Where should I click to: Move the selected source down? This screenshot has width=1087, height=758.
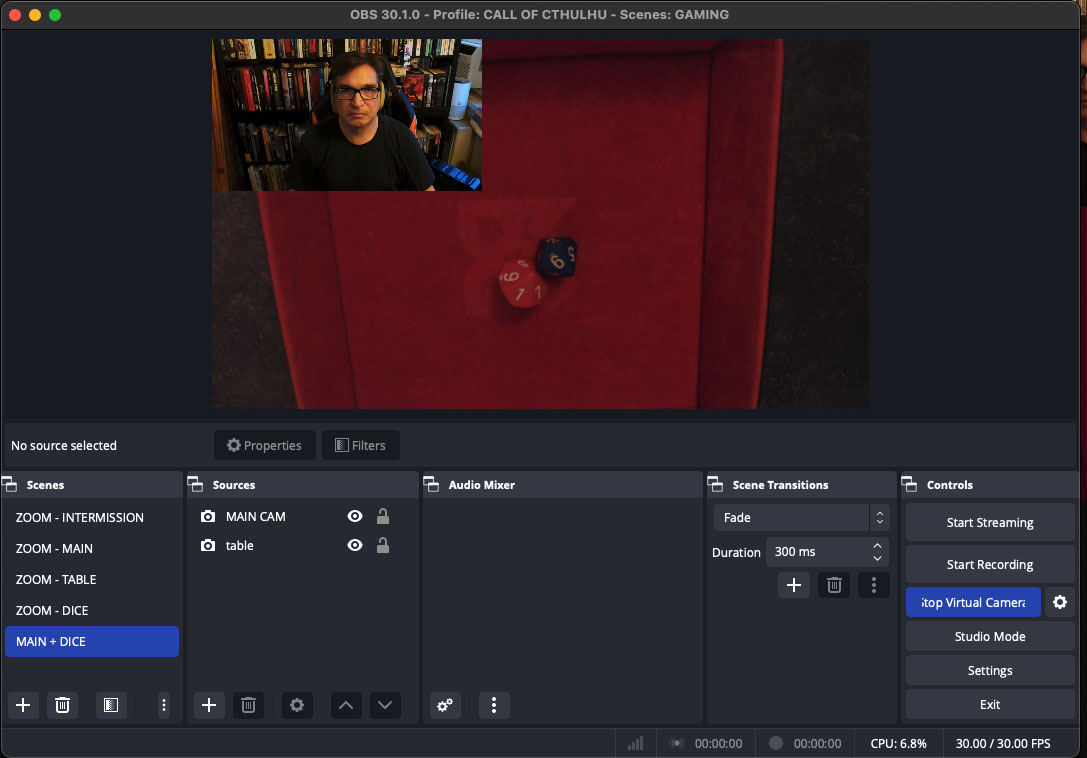point(384,705)
